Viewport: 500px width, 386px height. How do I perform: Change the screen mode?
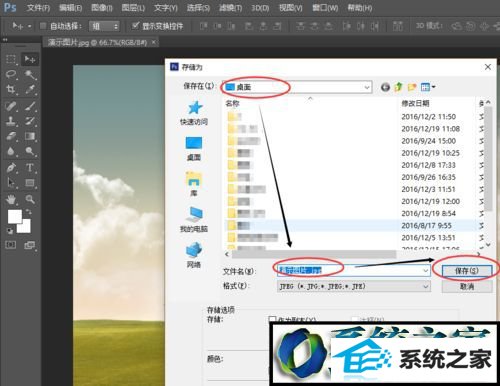(x=30, y=245)
